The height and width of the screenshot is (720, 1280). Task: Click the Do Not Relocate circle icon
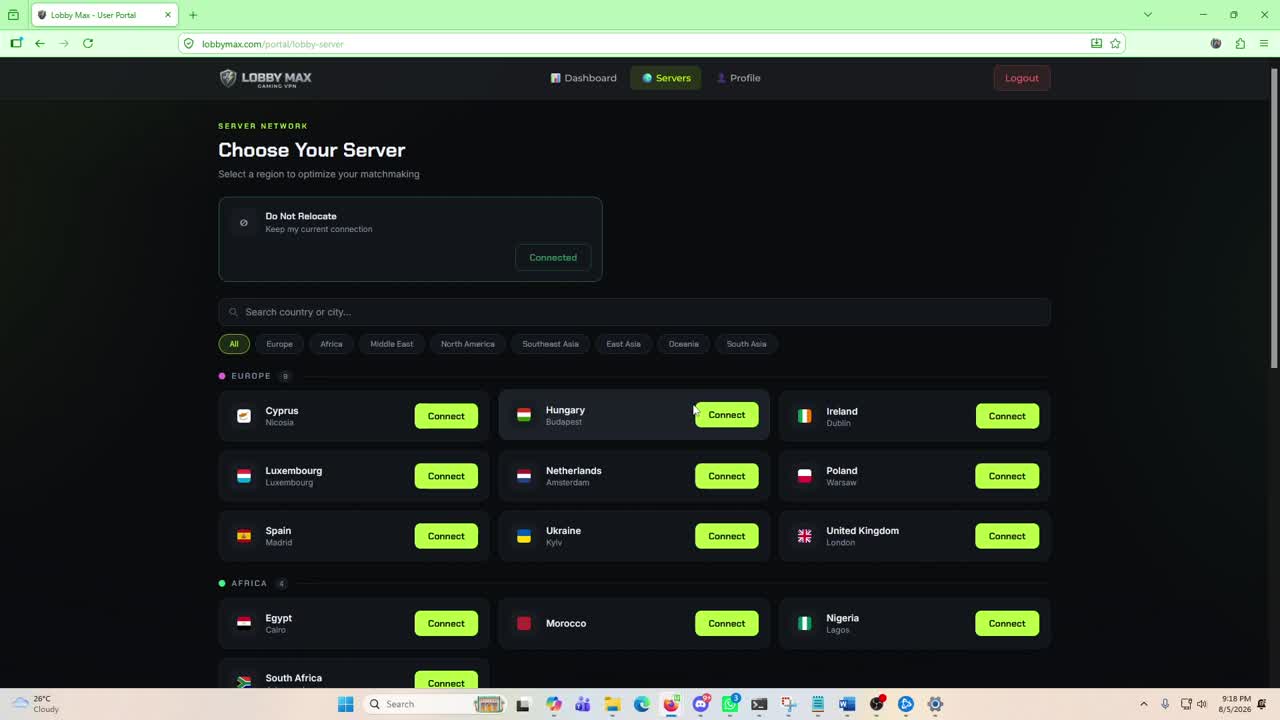coord(244,222)
